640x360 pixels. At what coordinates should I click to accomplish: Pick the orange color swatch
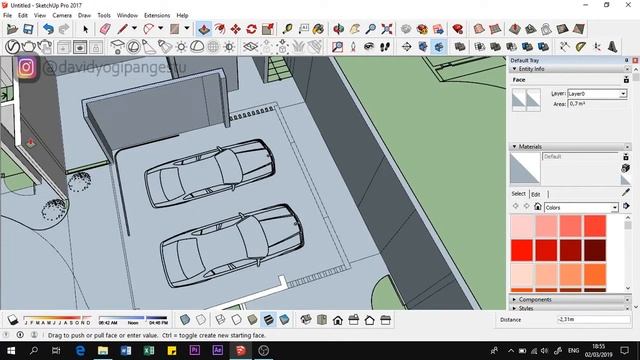pos(595,275)
